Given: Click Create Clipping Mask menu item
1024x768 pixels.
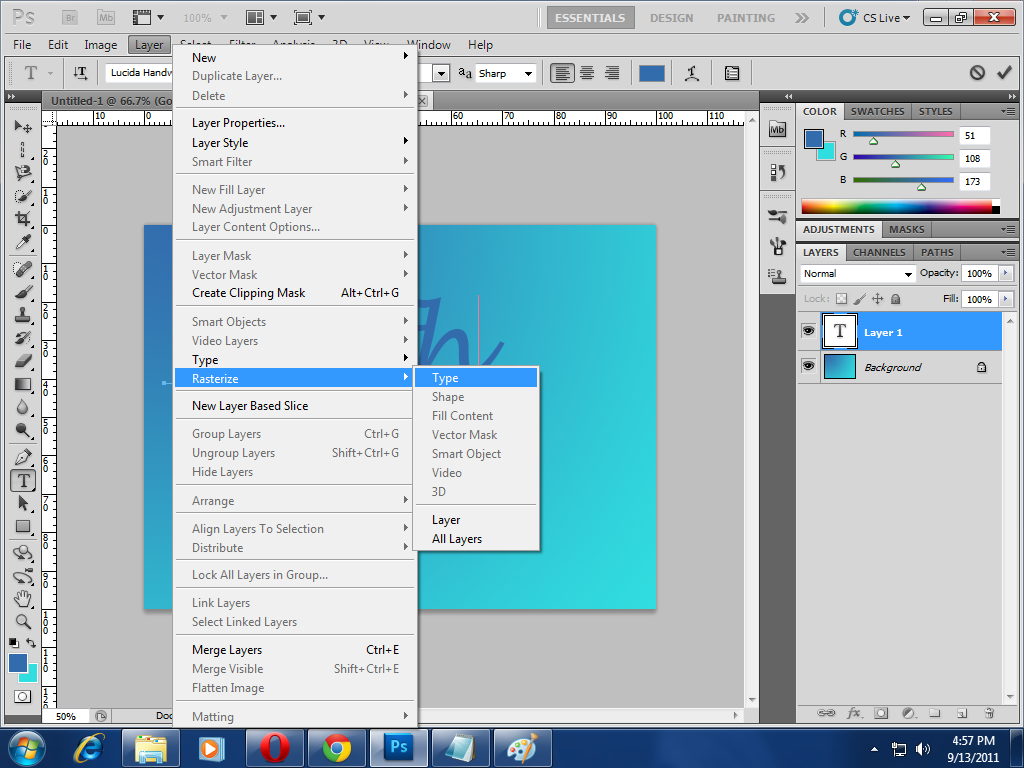Looking at the screenshot, I should coord(295,293).
